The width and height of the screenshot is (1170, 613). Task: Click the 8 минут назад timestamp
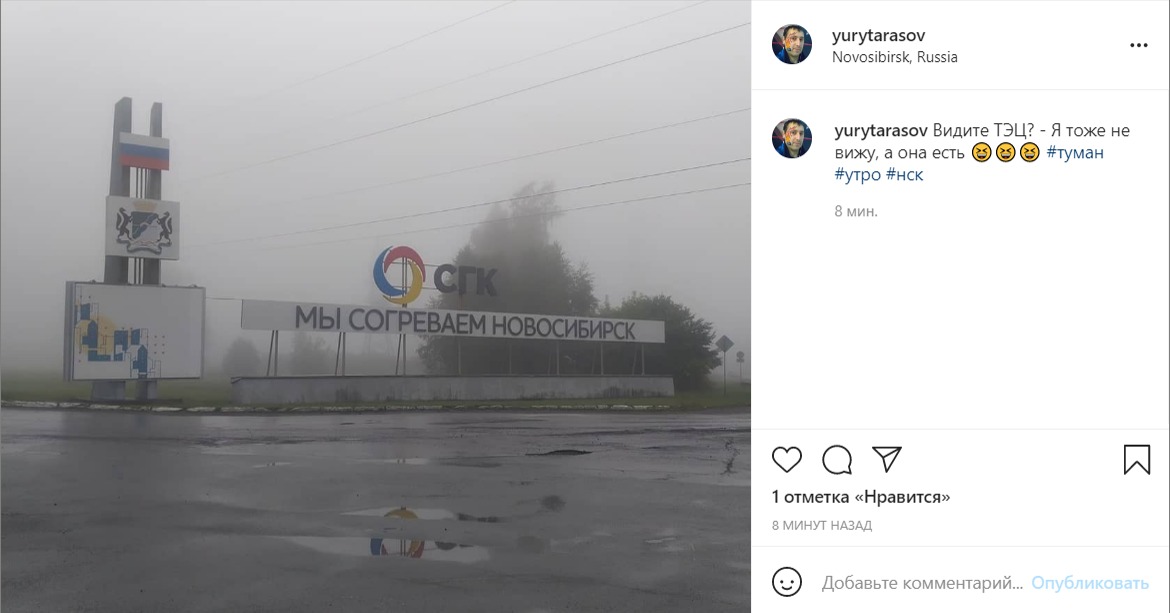(822, 525)
